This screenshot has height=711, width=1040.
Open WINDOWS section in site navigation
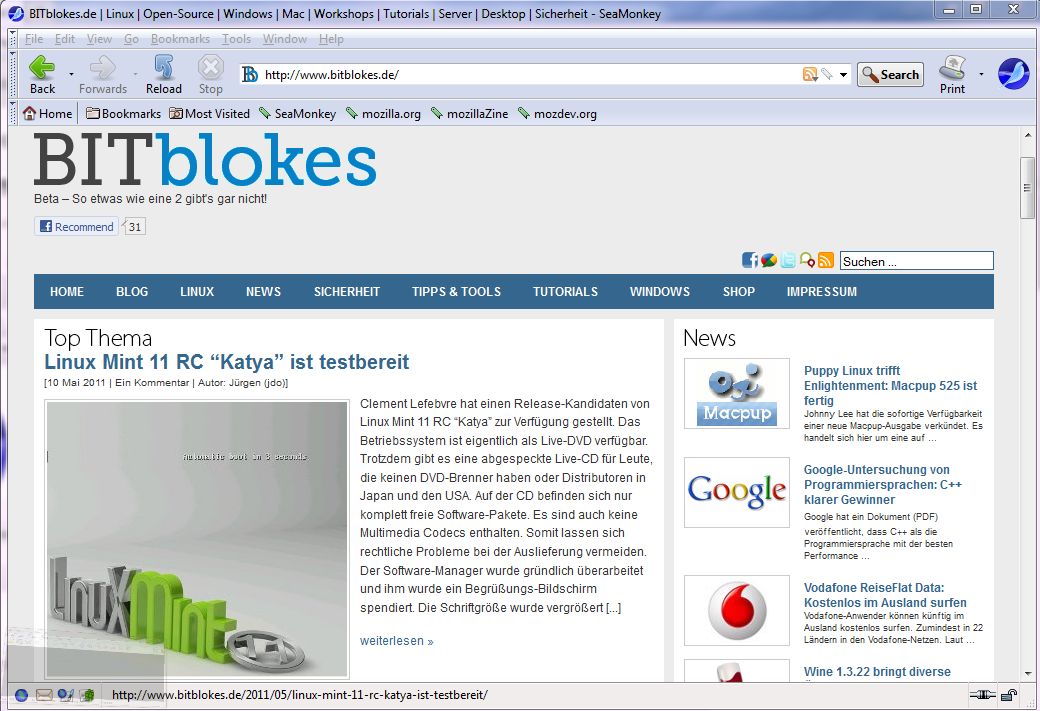click(660, 292)
